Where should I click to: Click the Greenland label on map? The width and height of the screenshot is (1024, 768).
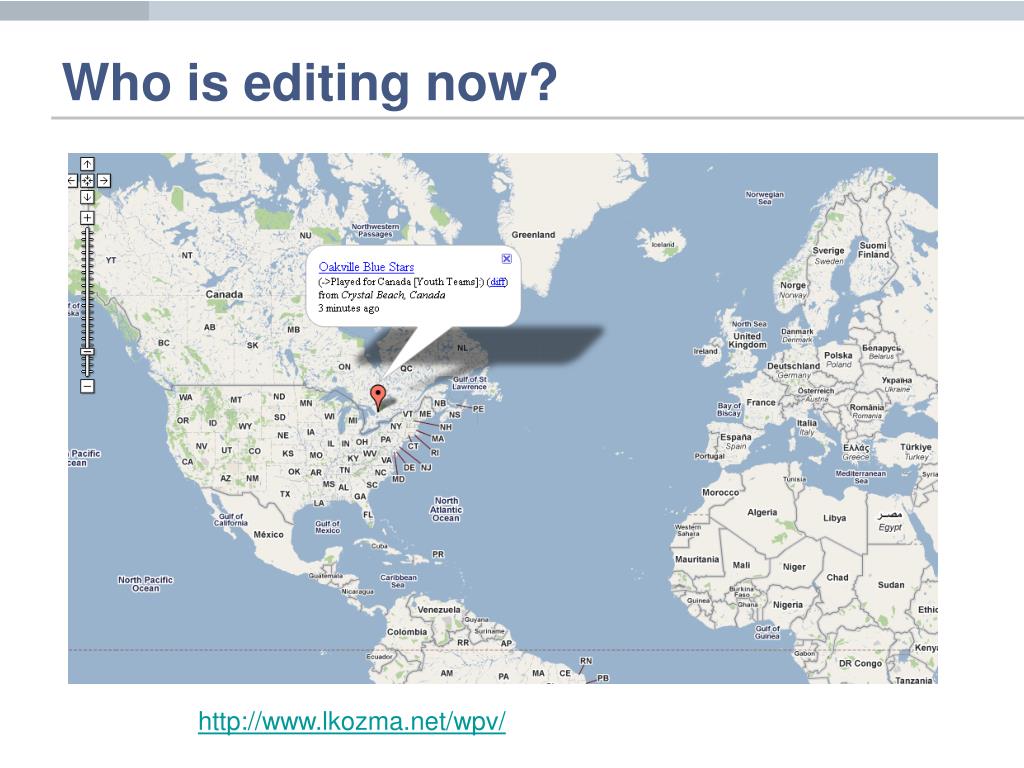pyautogui.click(x=533, y=234)
